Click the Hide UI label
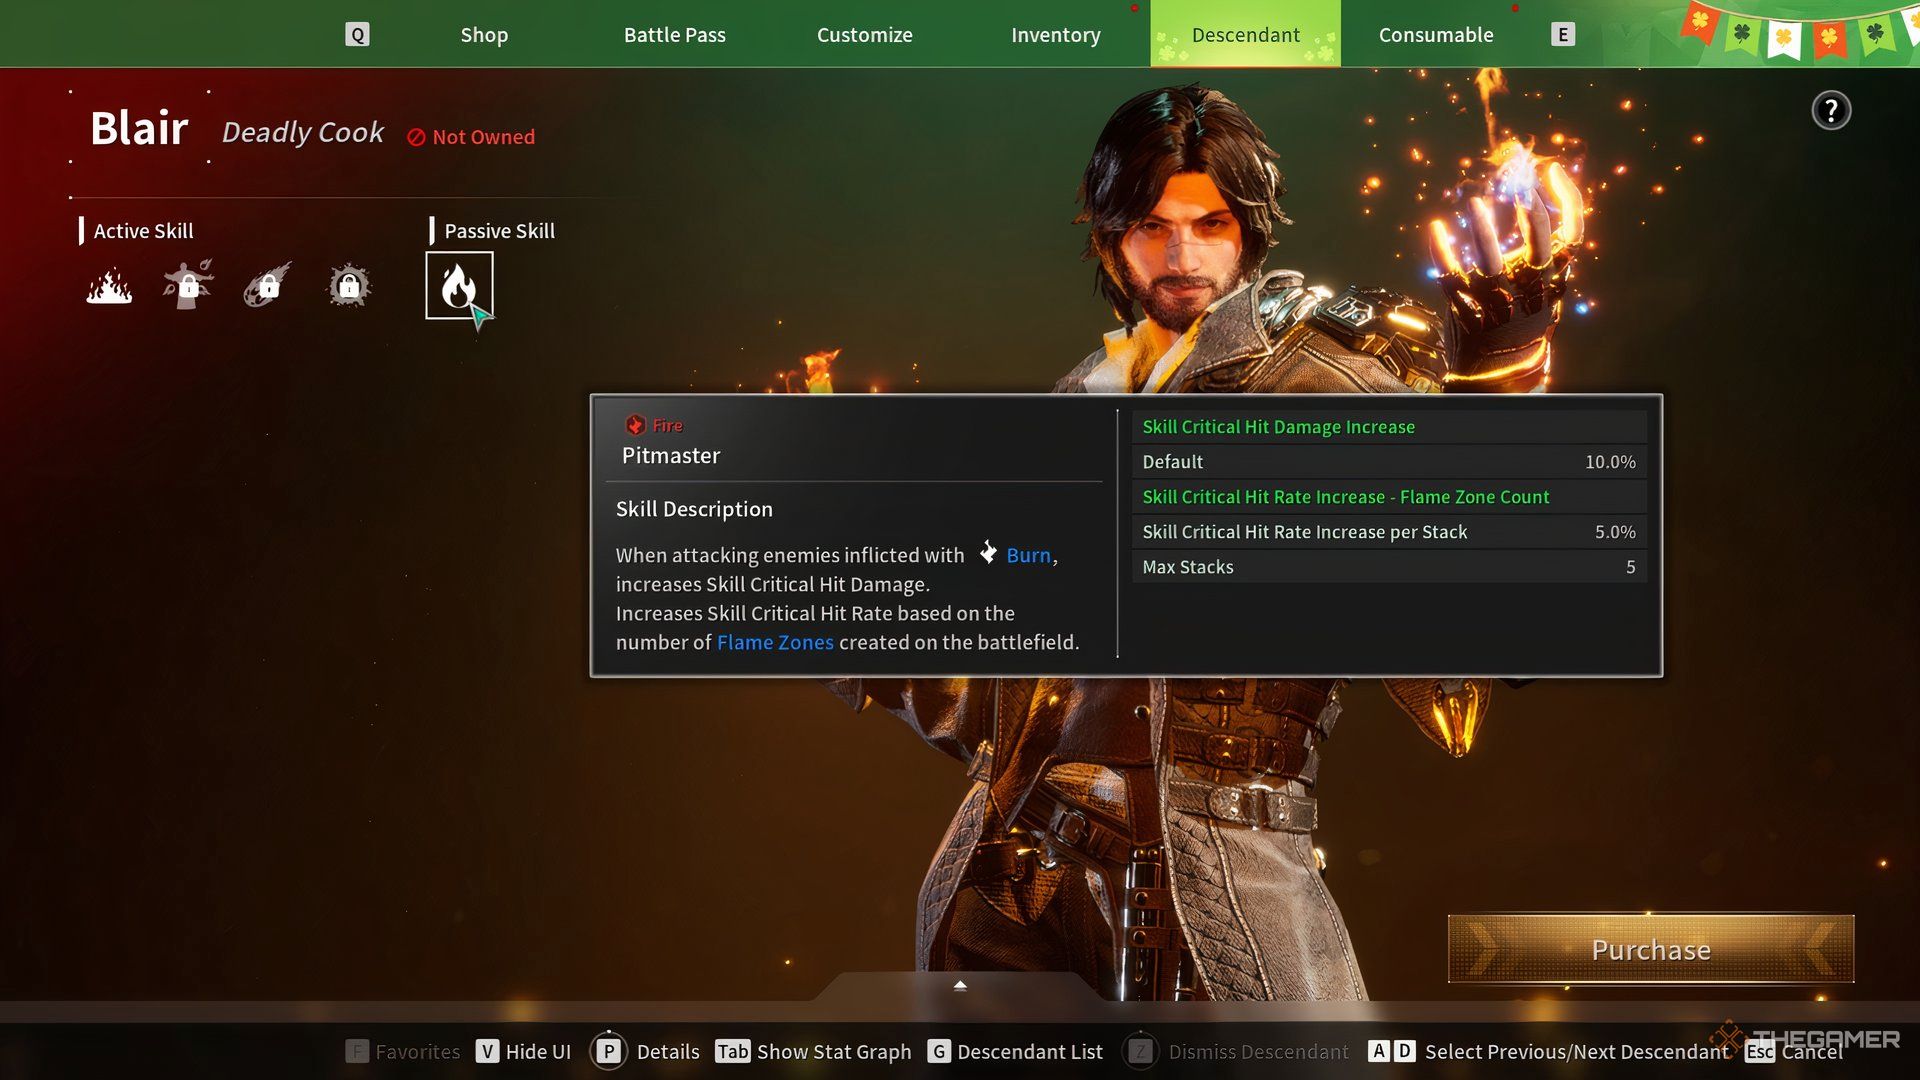Viewport: 1920px width, 1080px height. (538, 1051)
